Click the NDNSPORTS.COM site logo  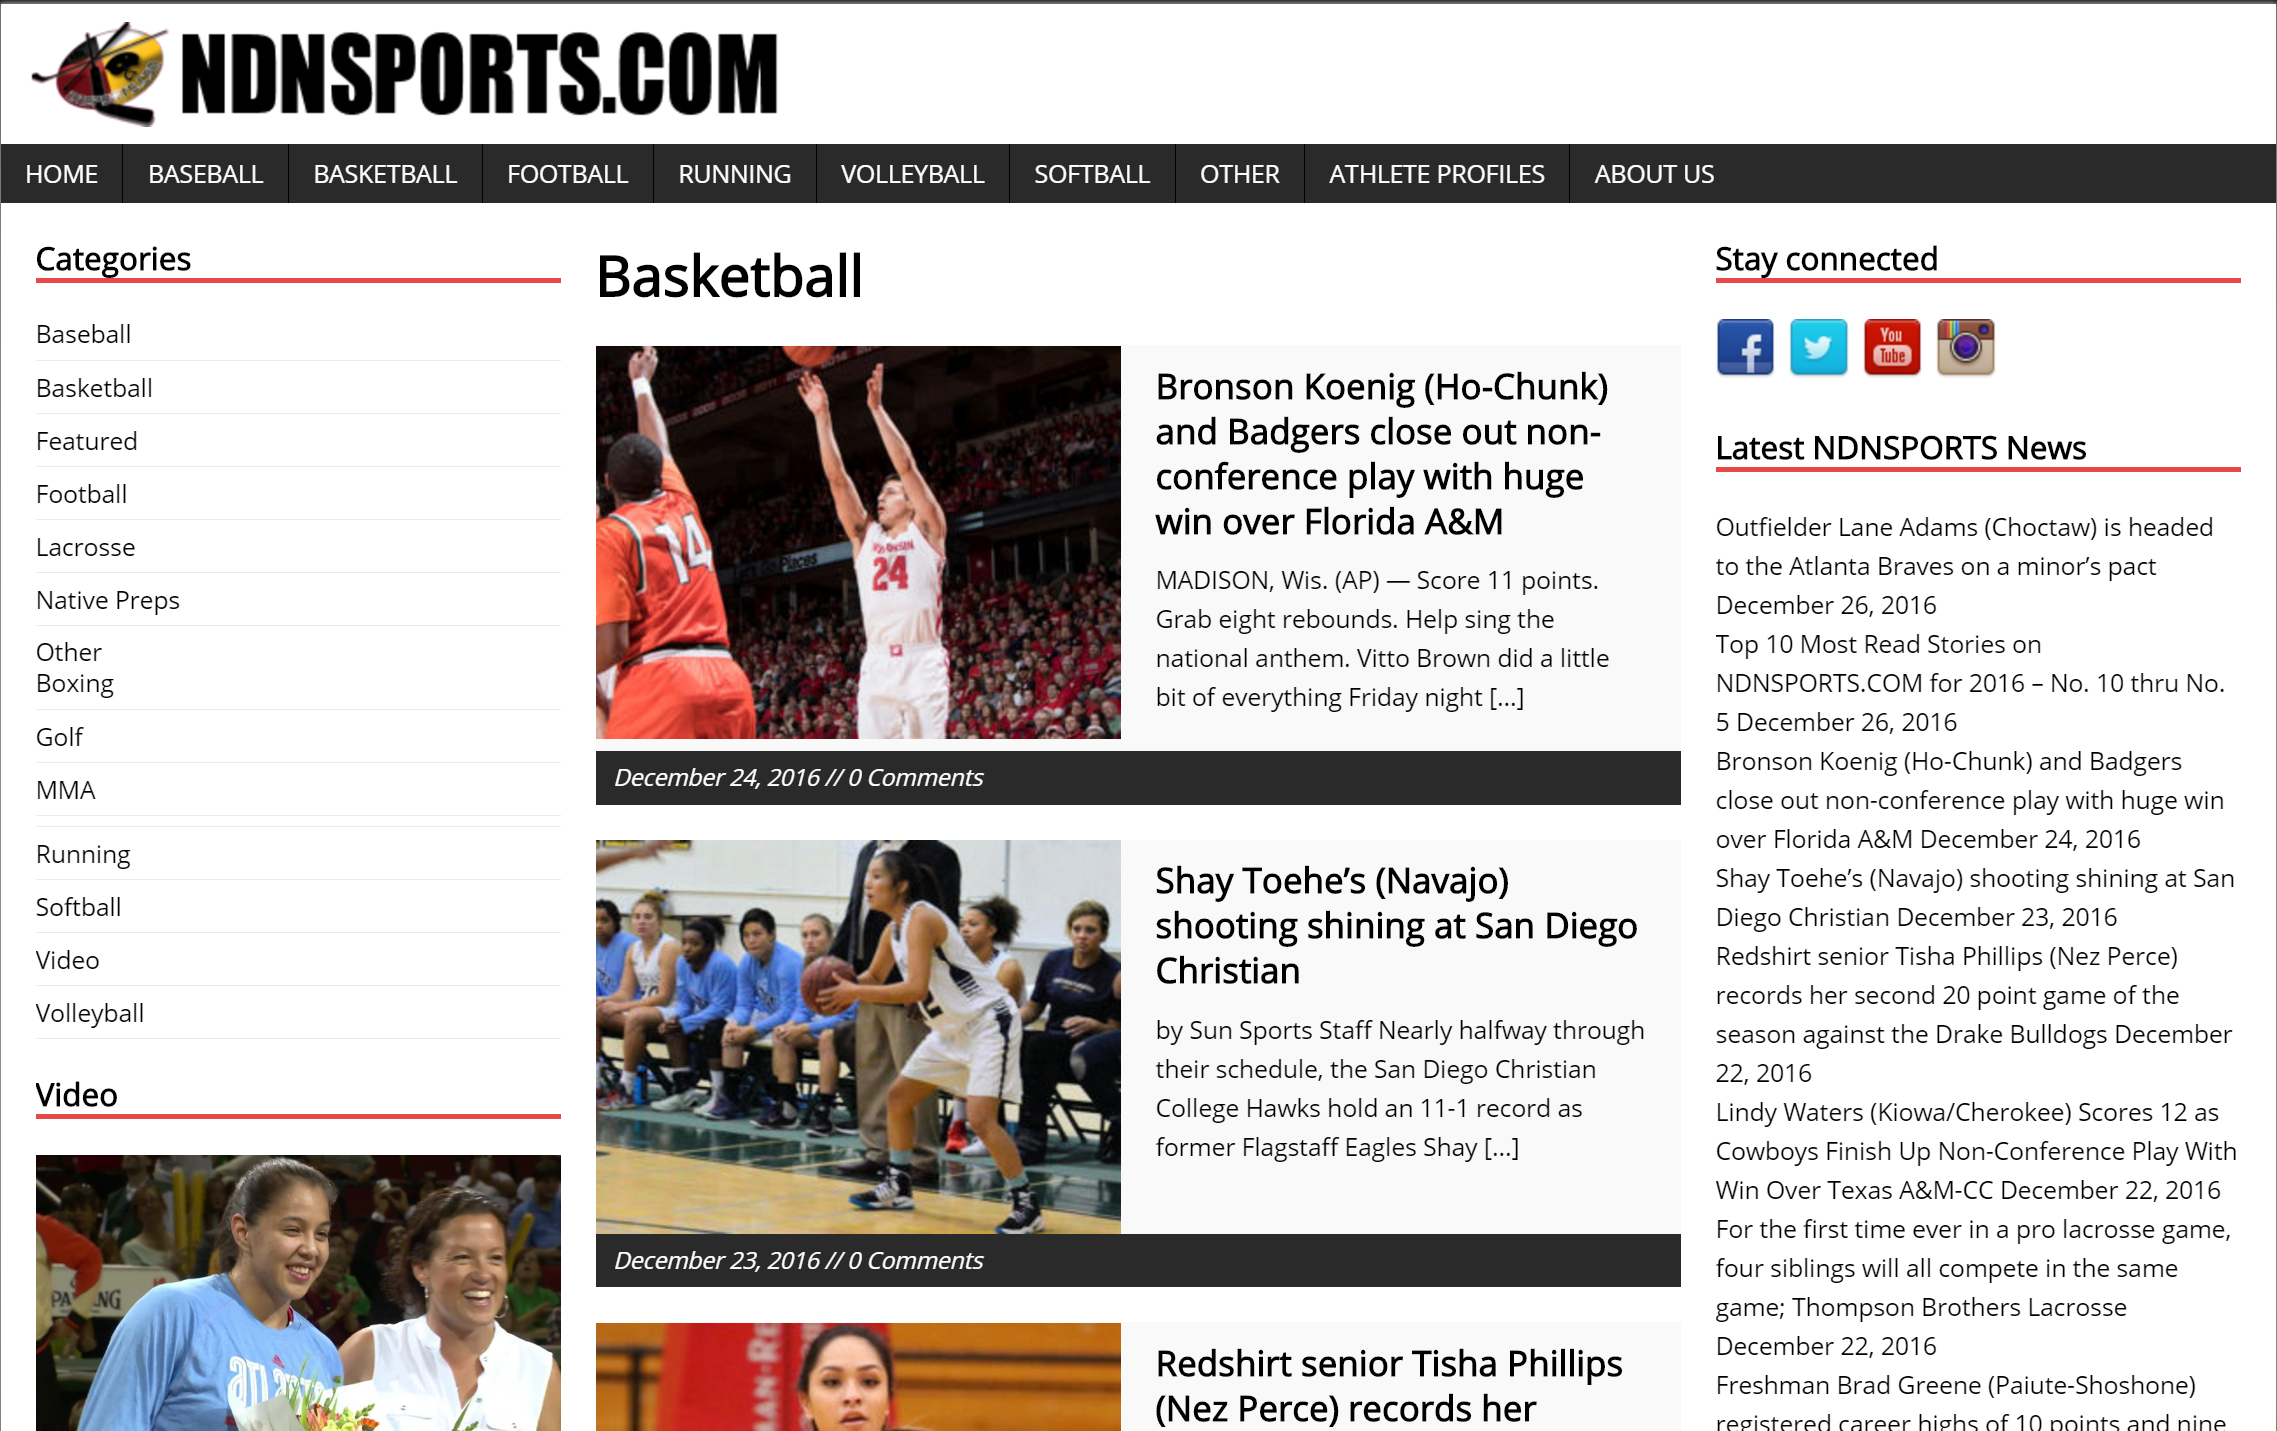tap(405, 73)
